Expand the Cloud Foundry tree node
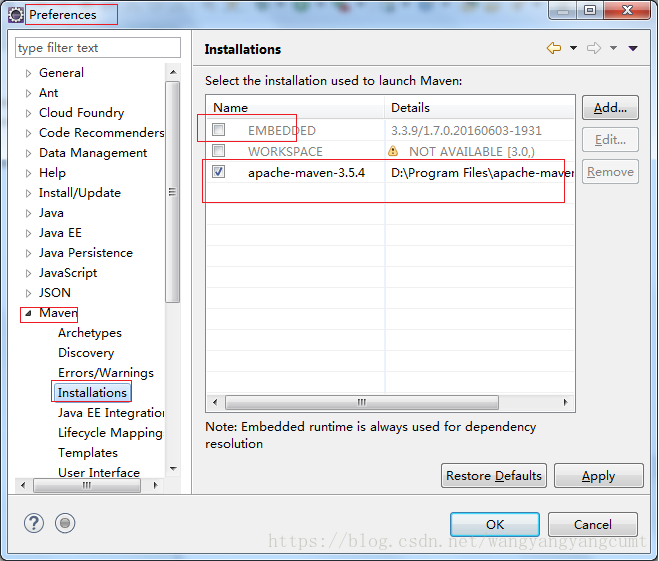The width and height of the screenshot is (659, 561). click(x=28, y=113)
